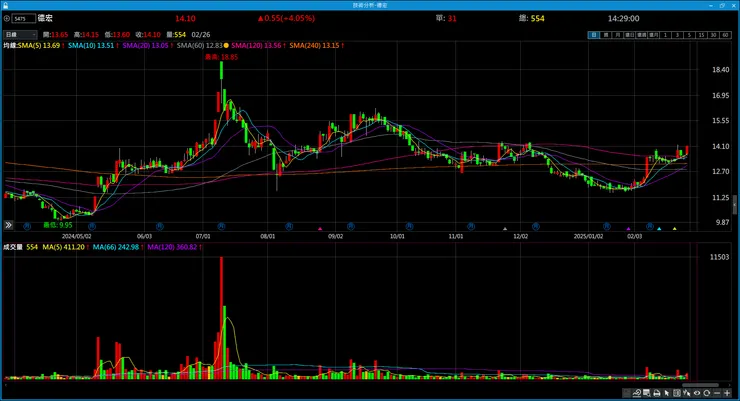Click the 02/26 date in OHLC row
Viewport: 740px width, 401px height.
pyautogui.click(x=201, y=34)
